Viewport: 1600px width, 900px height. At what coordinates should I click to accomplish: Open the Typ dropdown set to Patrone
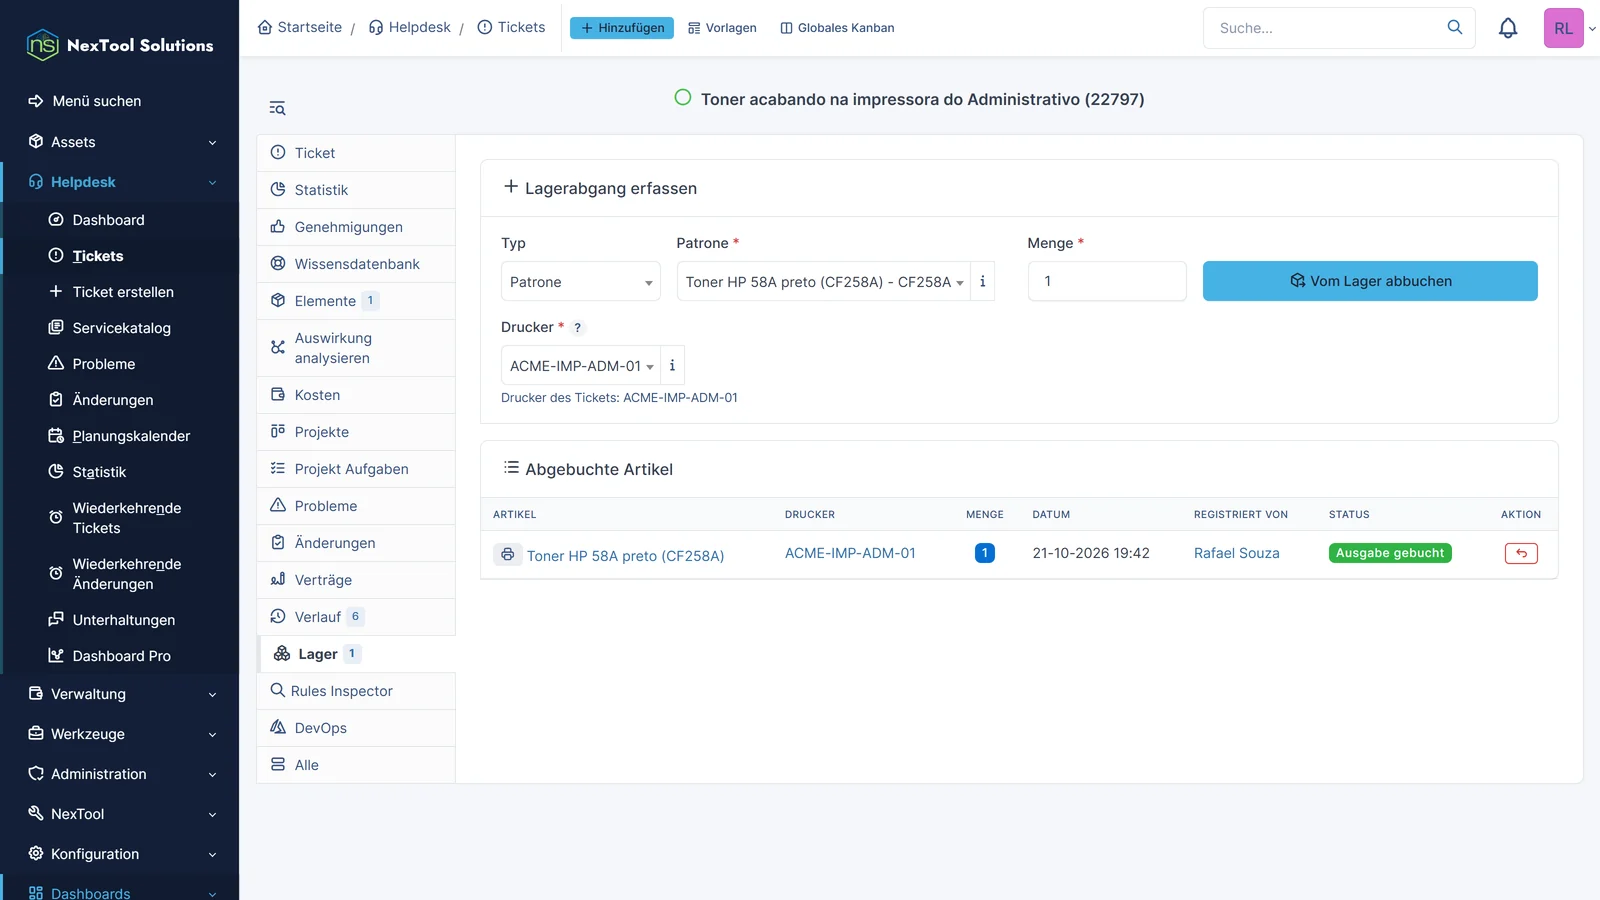tap(581, 282)
